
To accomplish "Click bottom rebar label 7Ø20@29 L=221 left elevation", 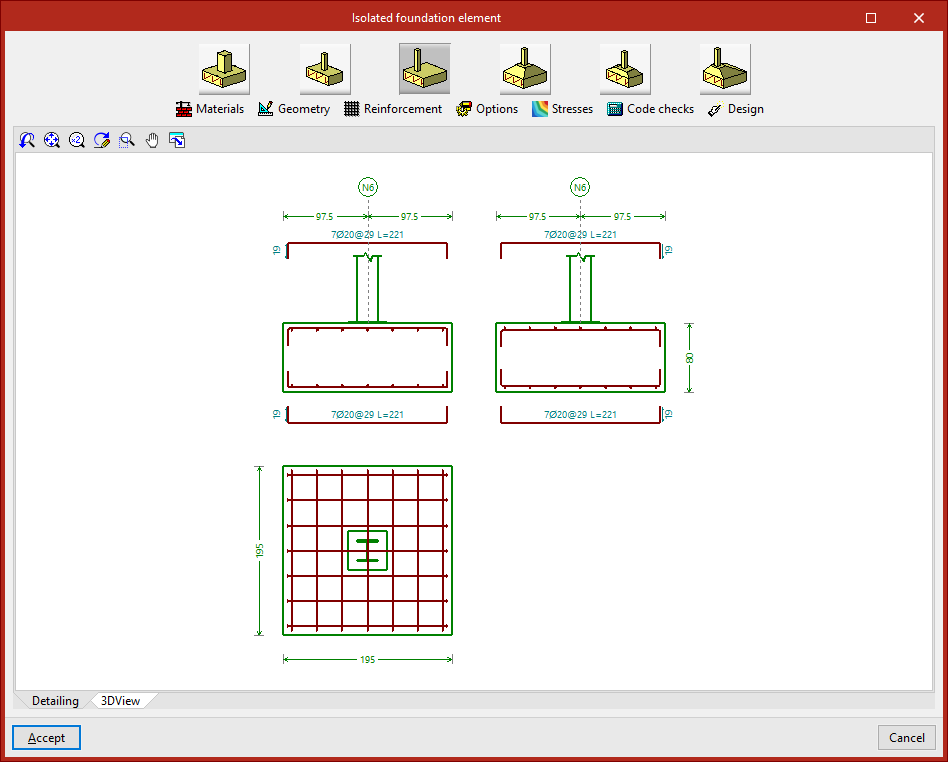I will 367,415.
